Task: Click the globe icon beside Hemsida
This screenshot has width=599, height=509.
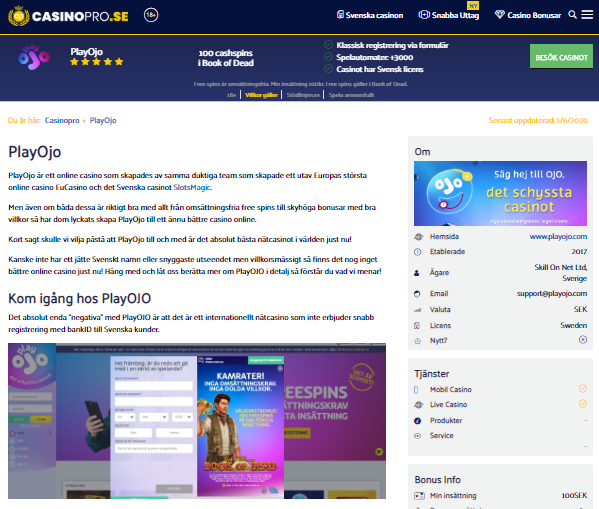Action: (418, 237)
